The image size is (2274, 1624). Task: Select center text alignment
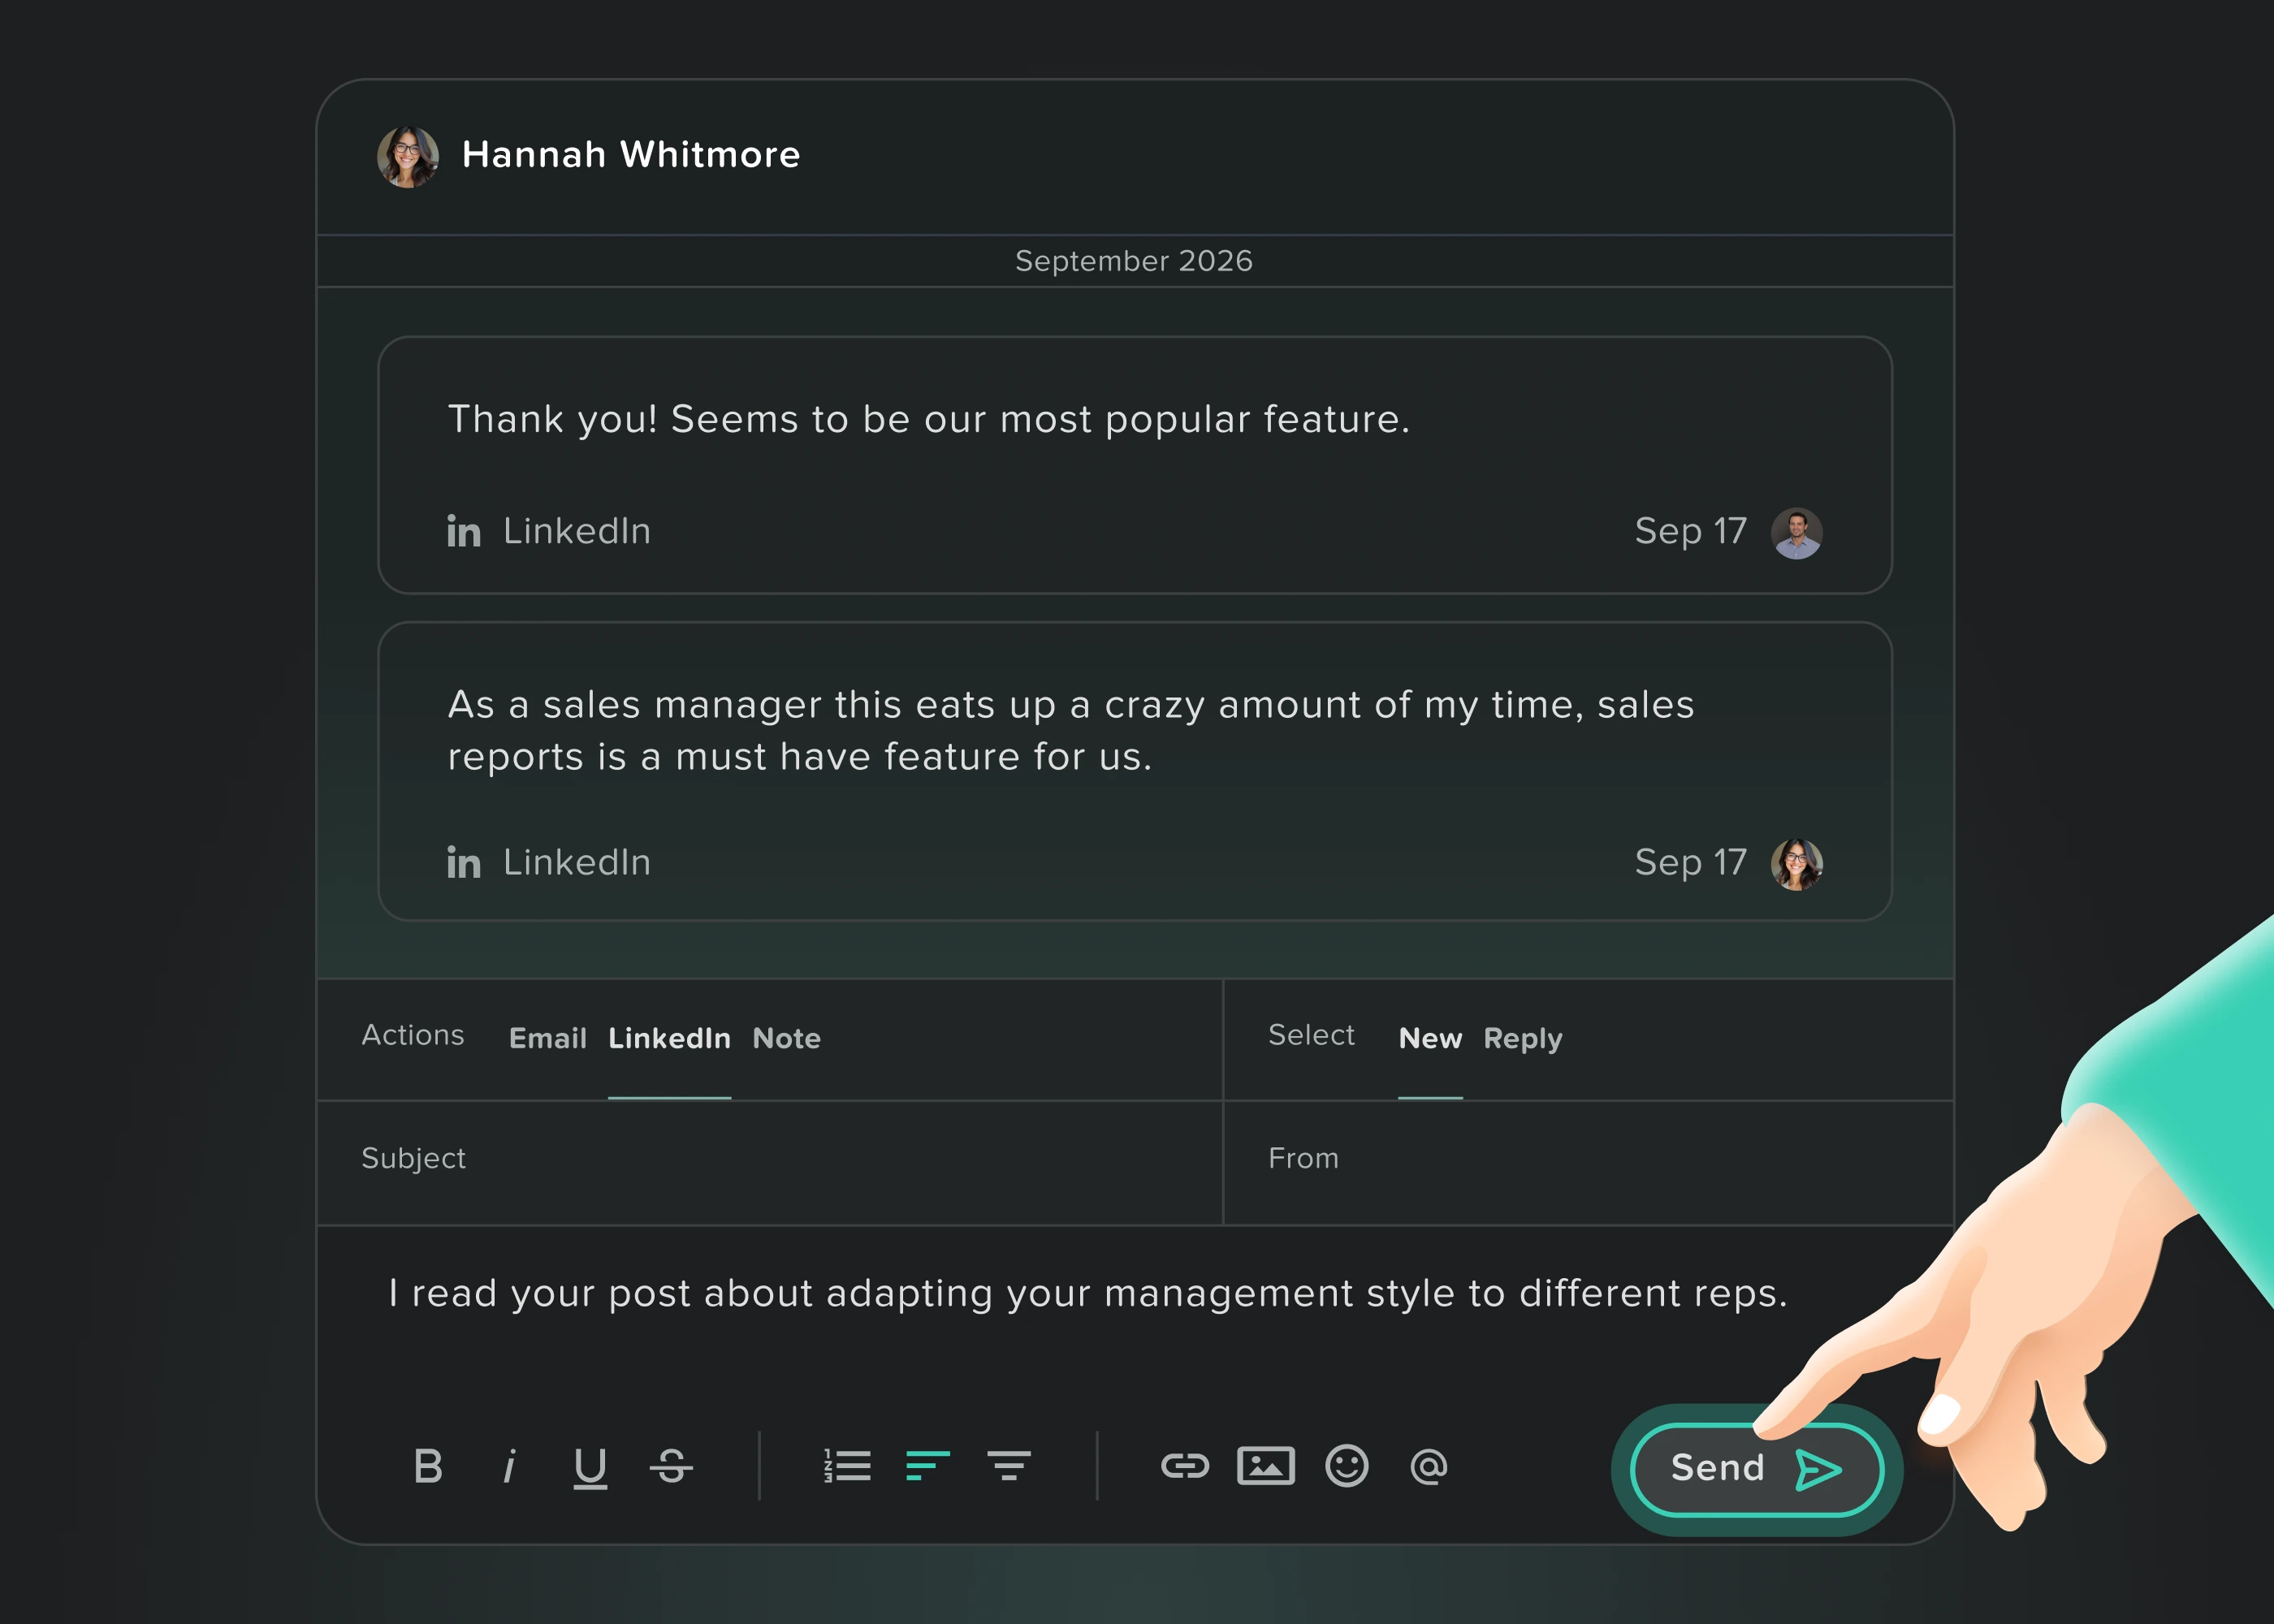pos(1009,1466)
